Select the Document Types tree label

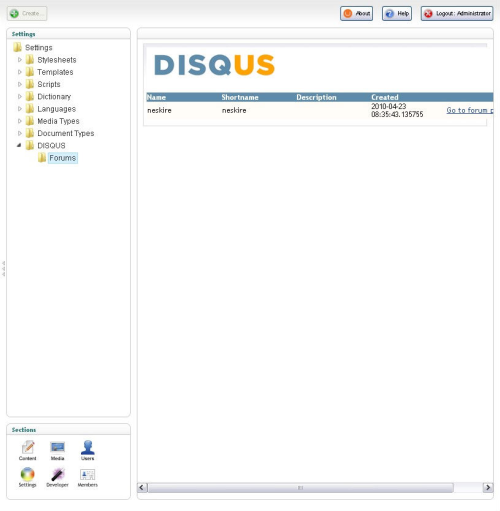tap(66, 133)
